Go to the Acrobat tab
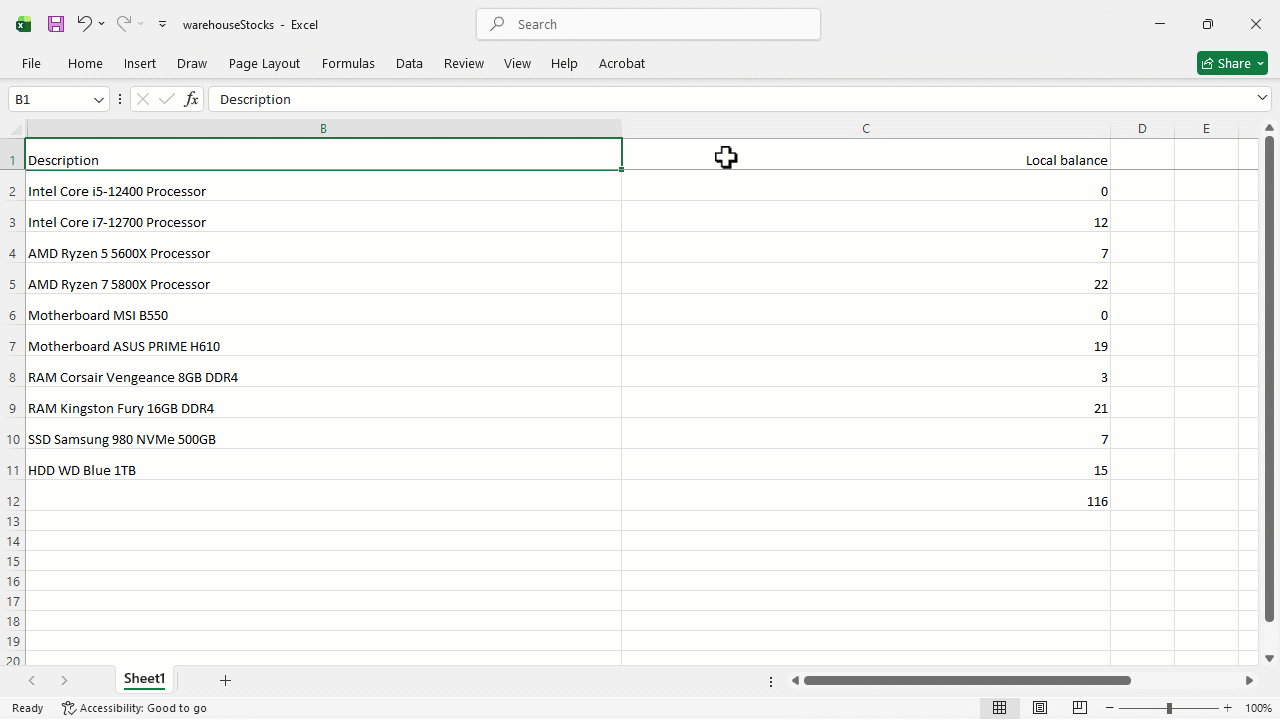The height and width of the screenshot is (720, 1280). coord(622,63)
